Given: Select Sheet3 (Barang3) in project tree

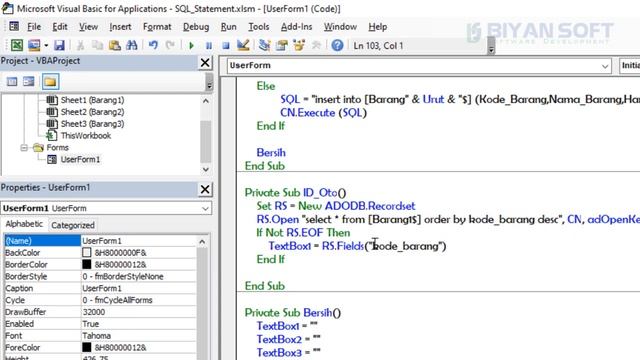Looking at the screenshot, I should click(x=92, y=124).
